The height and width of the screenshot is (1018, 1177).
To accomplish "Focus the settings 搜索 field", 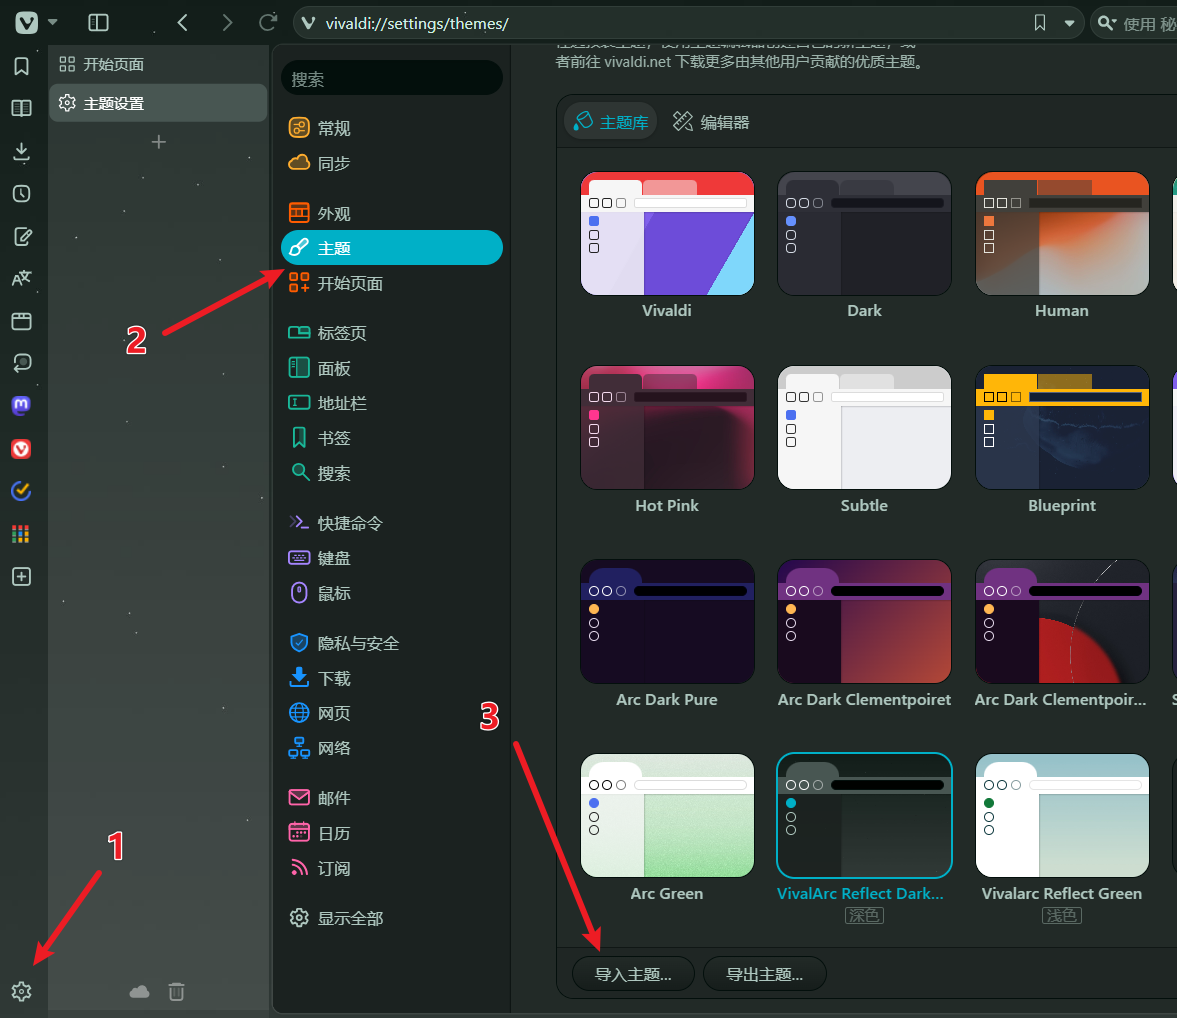I will (392, 79).
